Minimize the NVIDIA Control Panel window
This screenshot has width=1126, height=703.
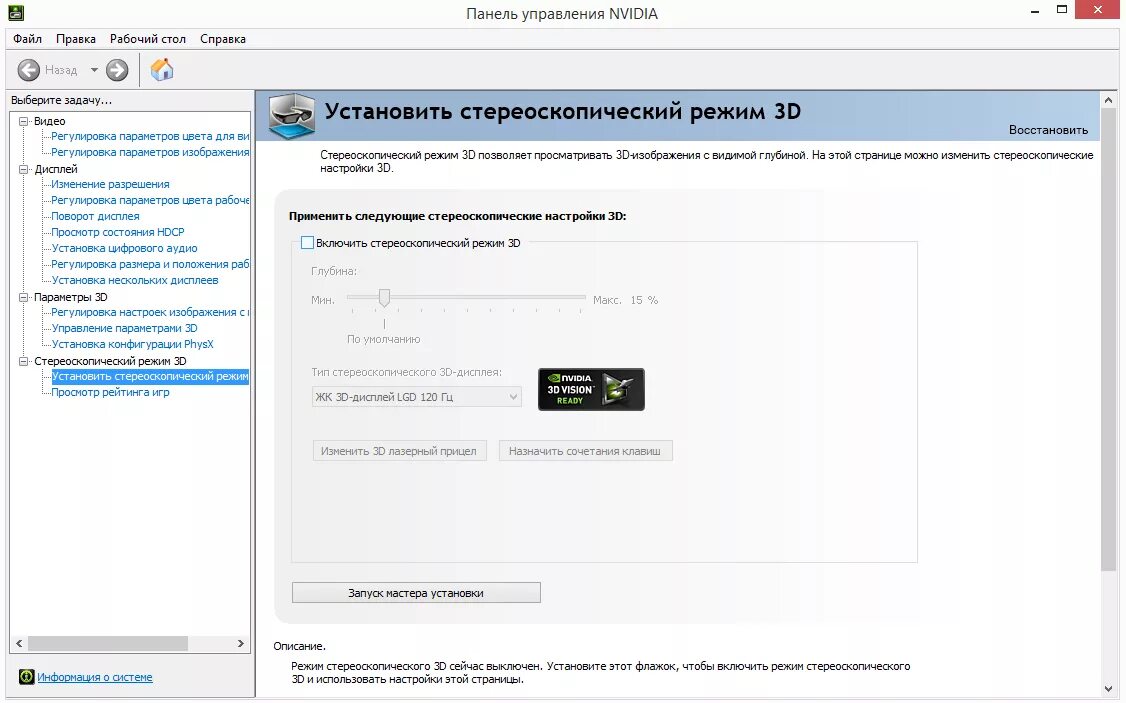tap(1035, 11)
